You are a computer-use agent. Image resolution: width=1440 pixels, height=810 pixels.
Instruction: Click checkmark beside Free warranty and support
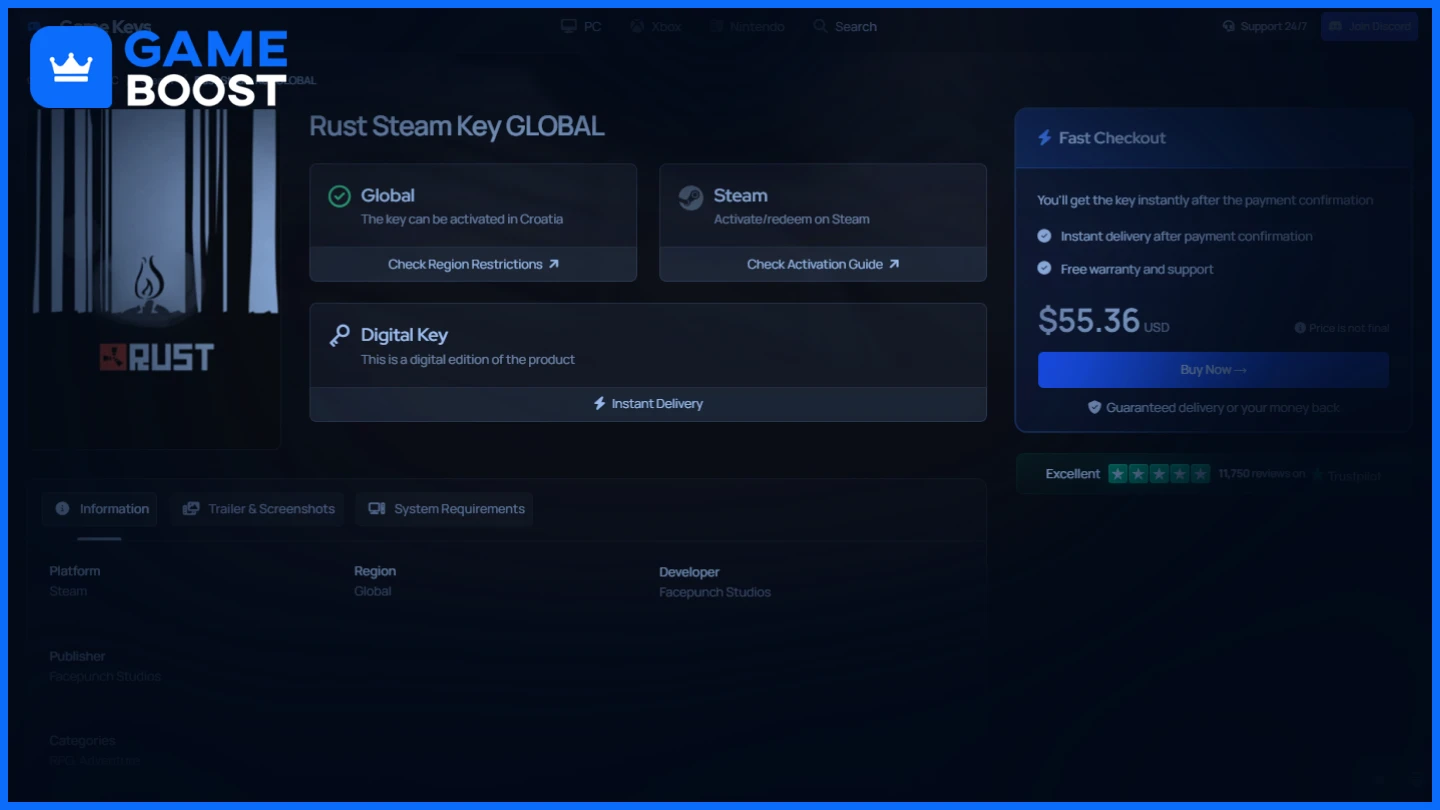(1044, 269)
